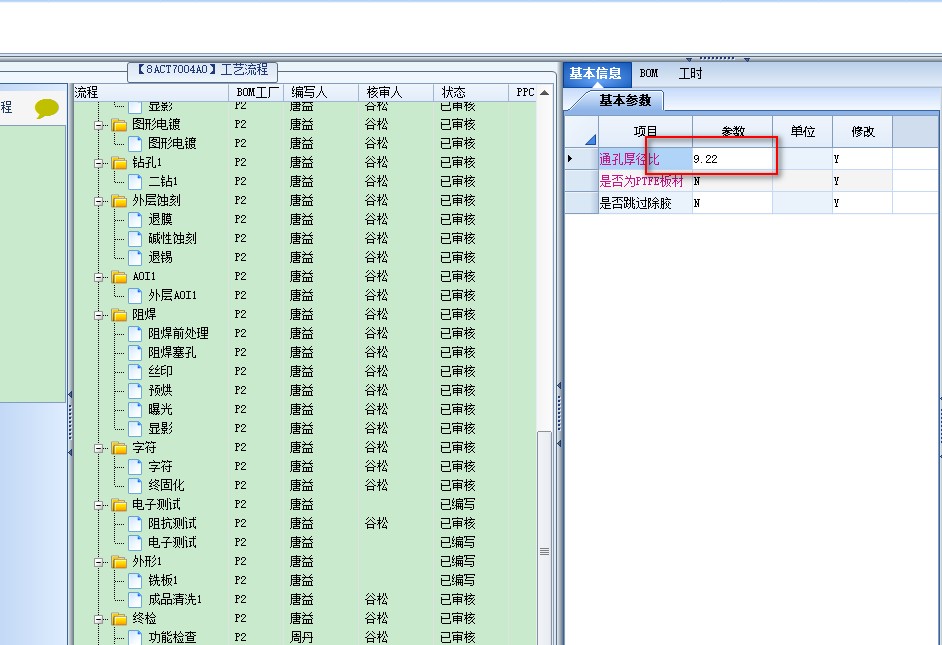The width and height of the screenshot is (942, 645).
Task: Click the 9.22 parameter value field
Action: [732, 159]
